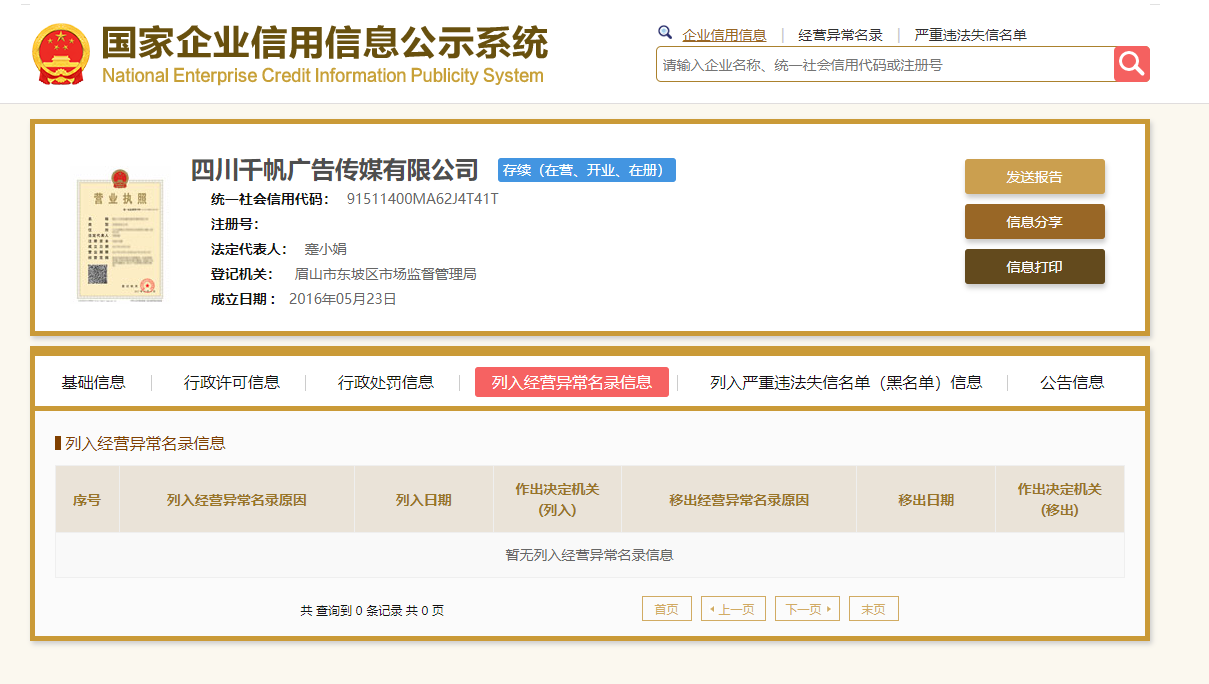Select the 严重违法失信名单 search category
Screen dimensions: 1209x684
click(970, 35)
